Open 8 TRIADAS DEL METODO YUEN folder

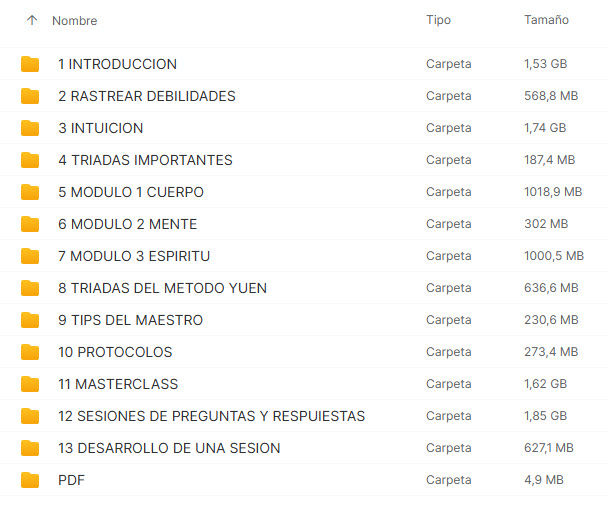pos(162,288)
